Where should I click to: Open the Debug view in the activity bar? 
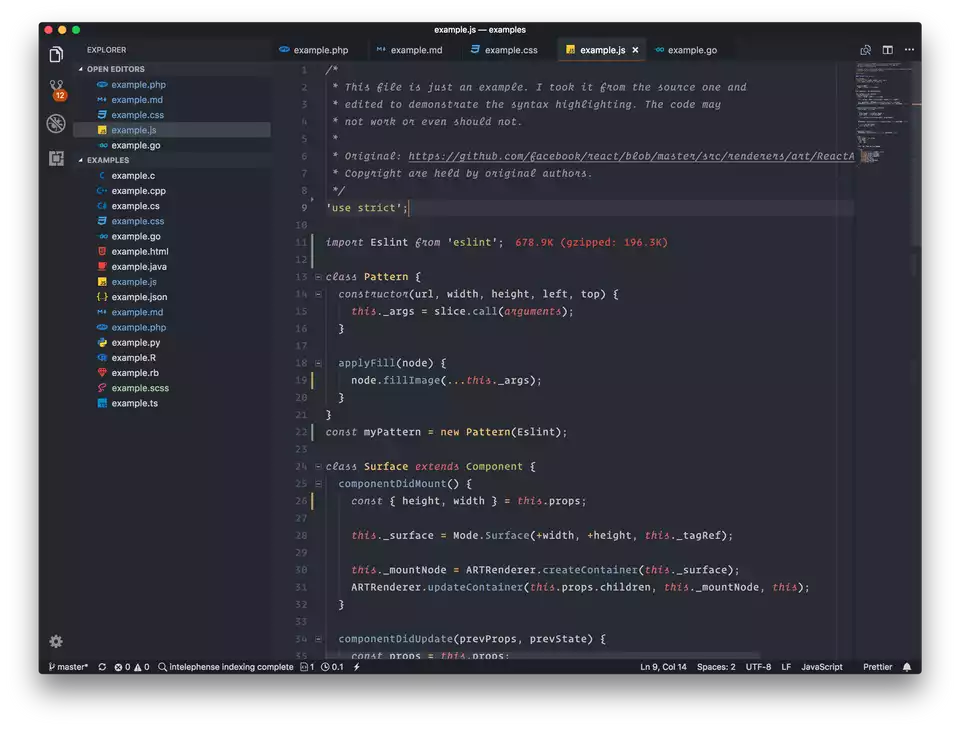click(56, 124)
